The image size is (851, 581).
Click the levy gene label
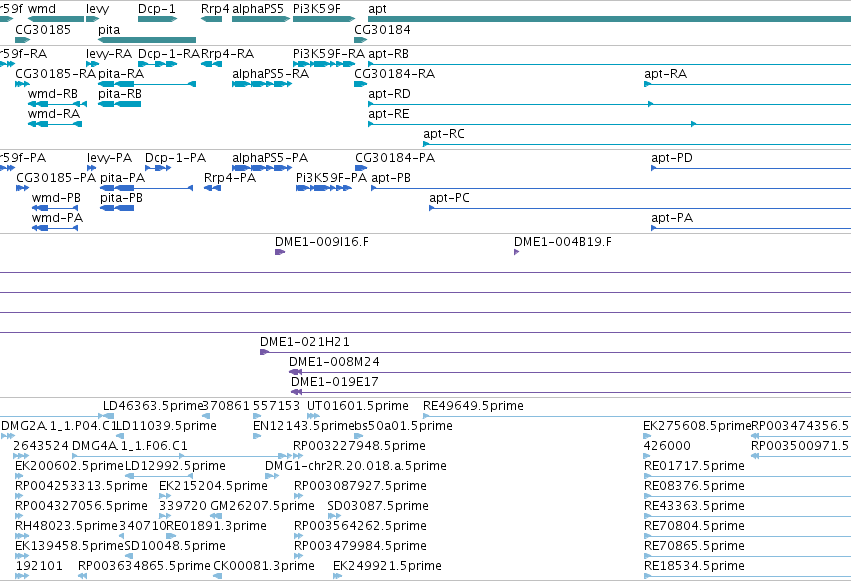pyautogui.click(x=98, y=9)
